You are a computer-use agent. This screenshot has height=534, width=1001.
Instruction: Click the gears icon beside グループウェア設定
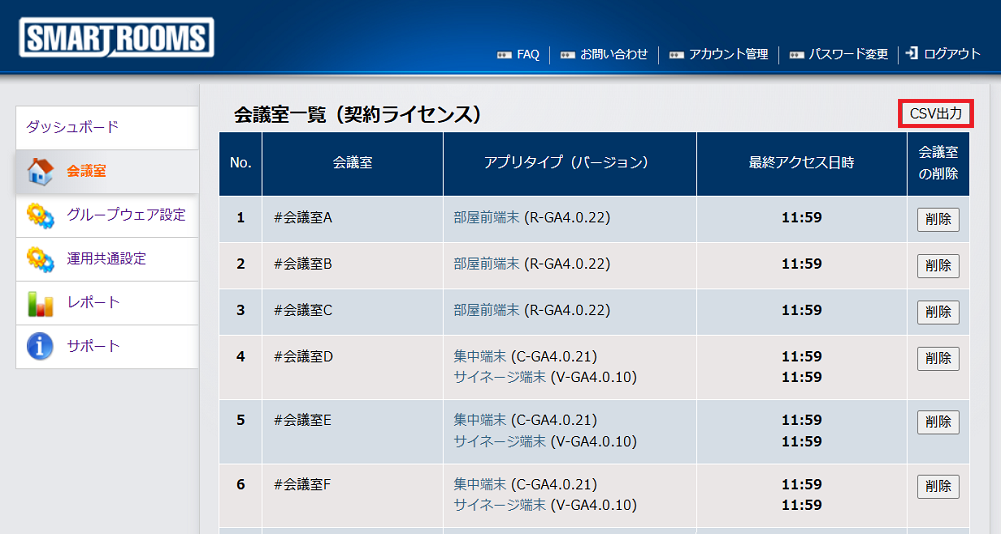40,215
